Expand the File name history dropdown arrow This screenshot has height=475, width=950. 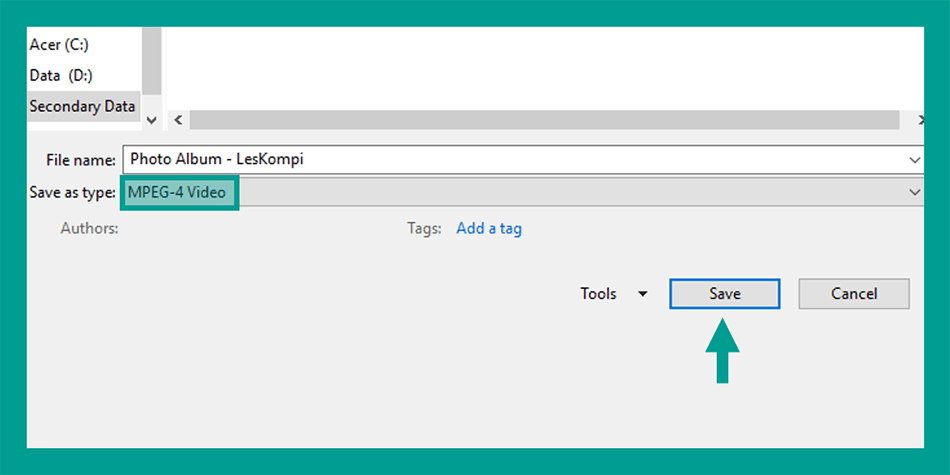click(914, 160)
